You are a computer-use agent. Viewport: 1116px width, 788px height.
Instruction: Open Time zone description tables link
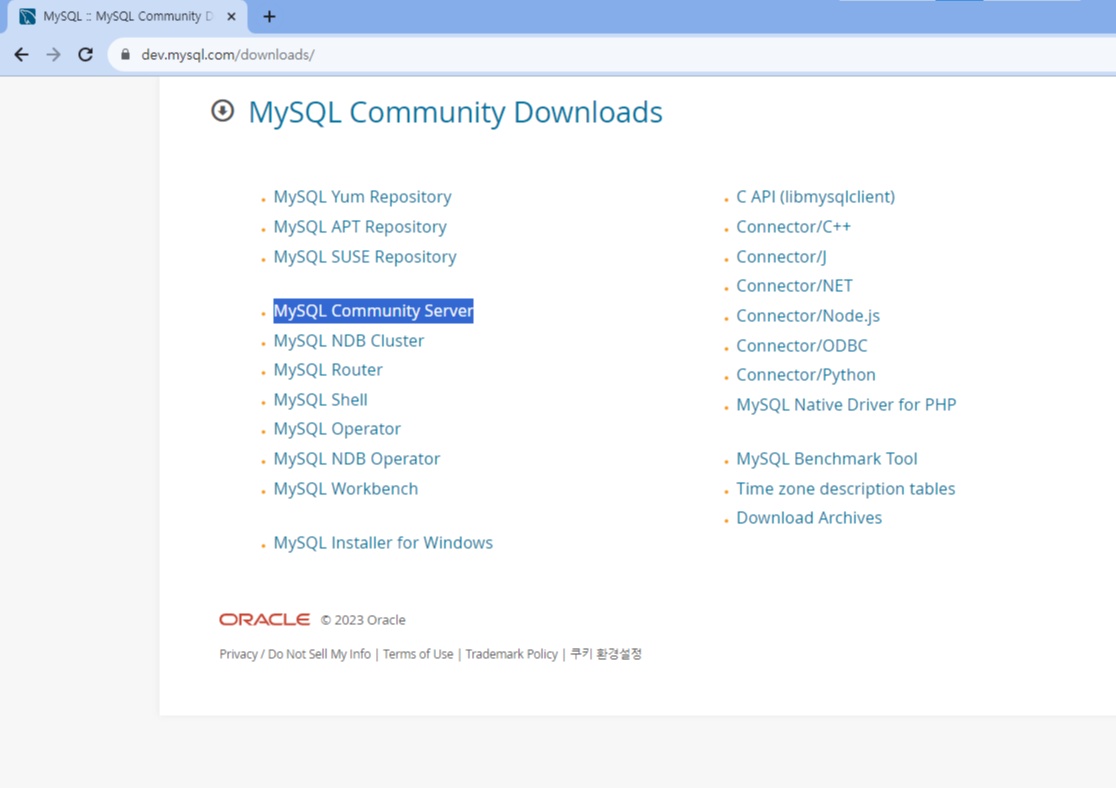846,488
